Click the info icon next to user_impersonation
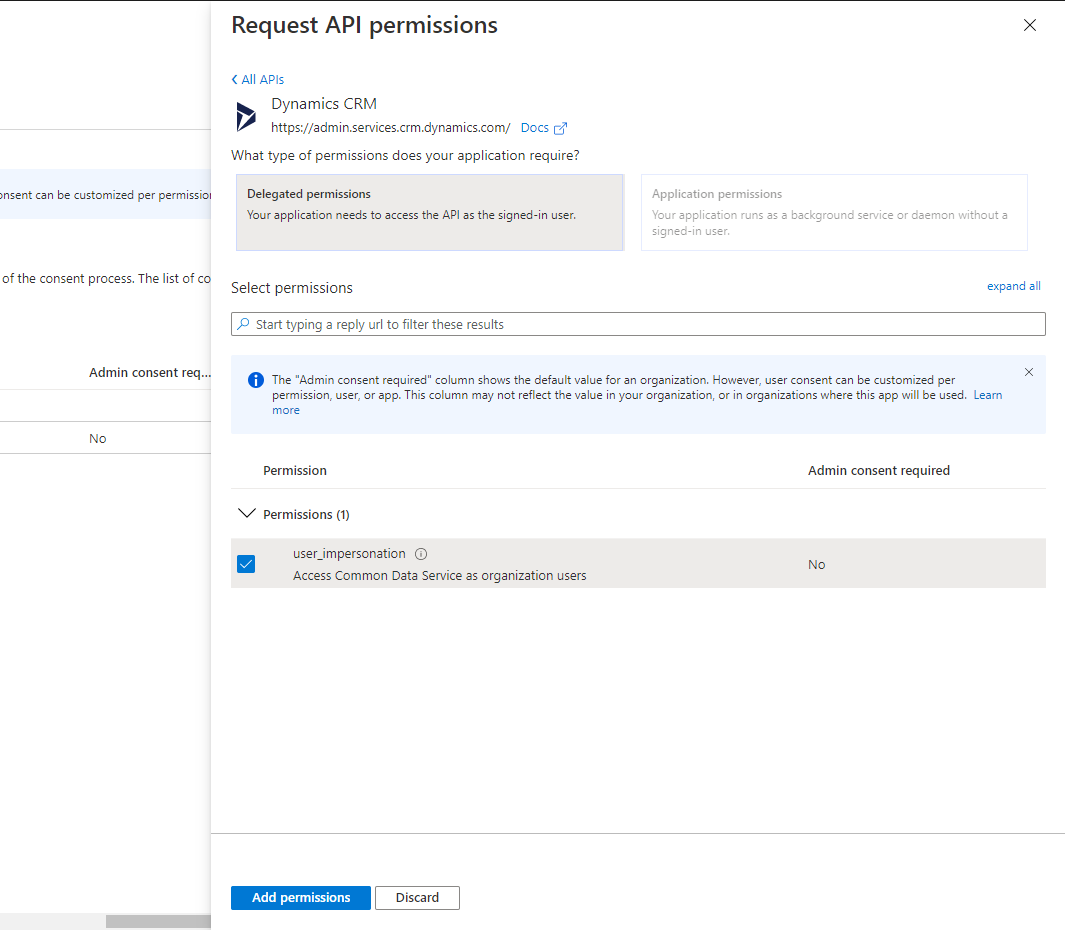This screenshot has width=1065, height=930. click(x=421, y=554)
